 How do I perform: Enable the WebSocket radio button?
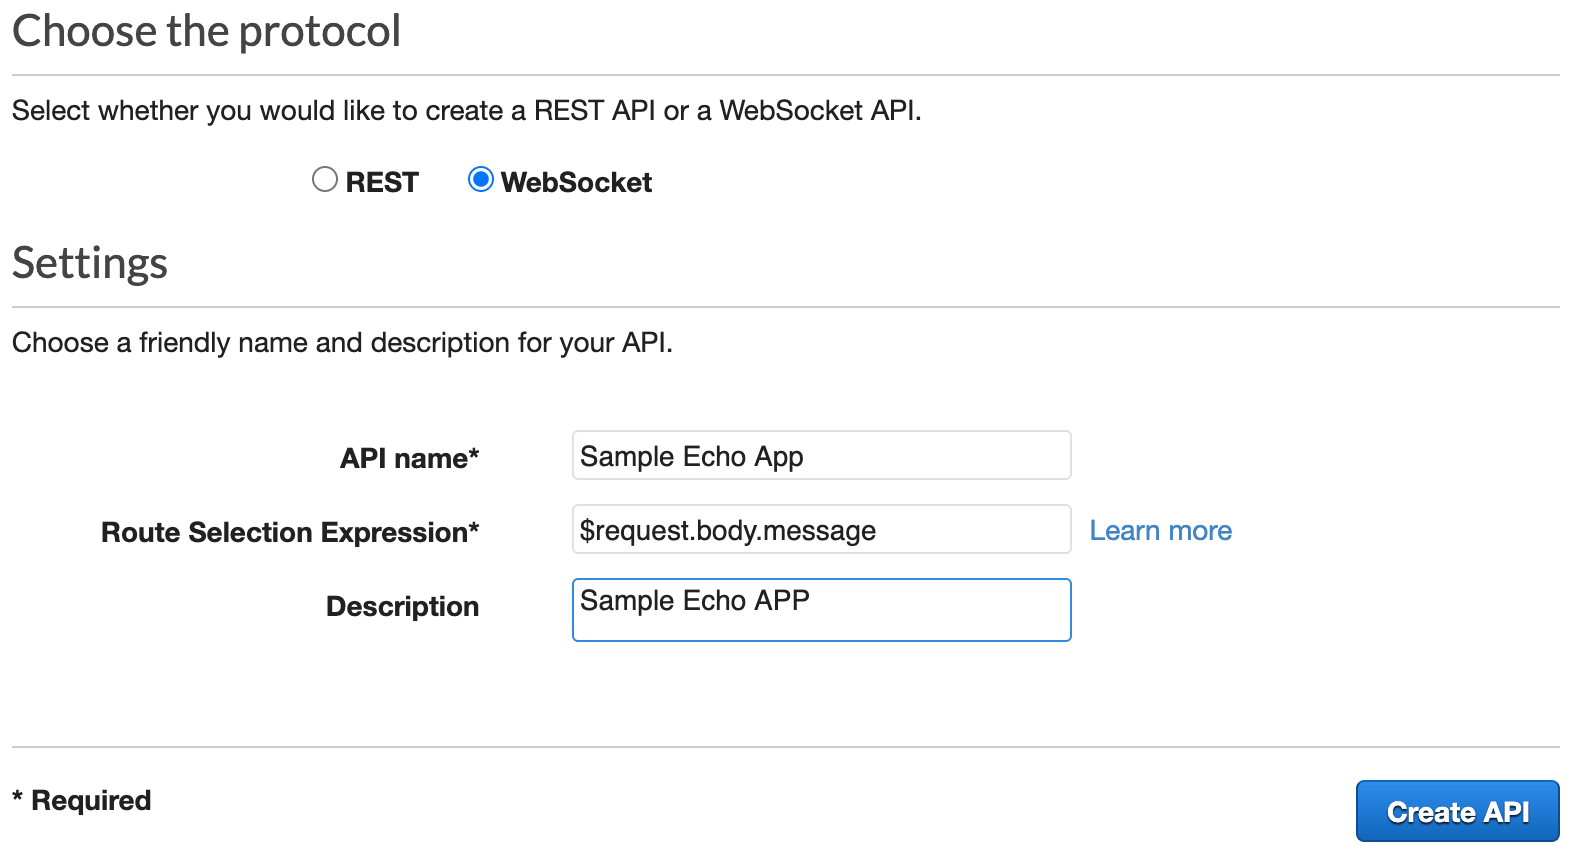coord(482,179)
